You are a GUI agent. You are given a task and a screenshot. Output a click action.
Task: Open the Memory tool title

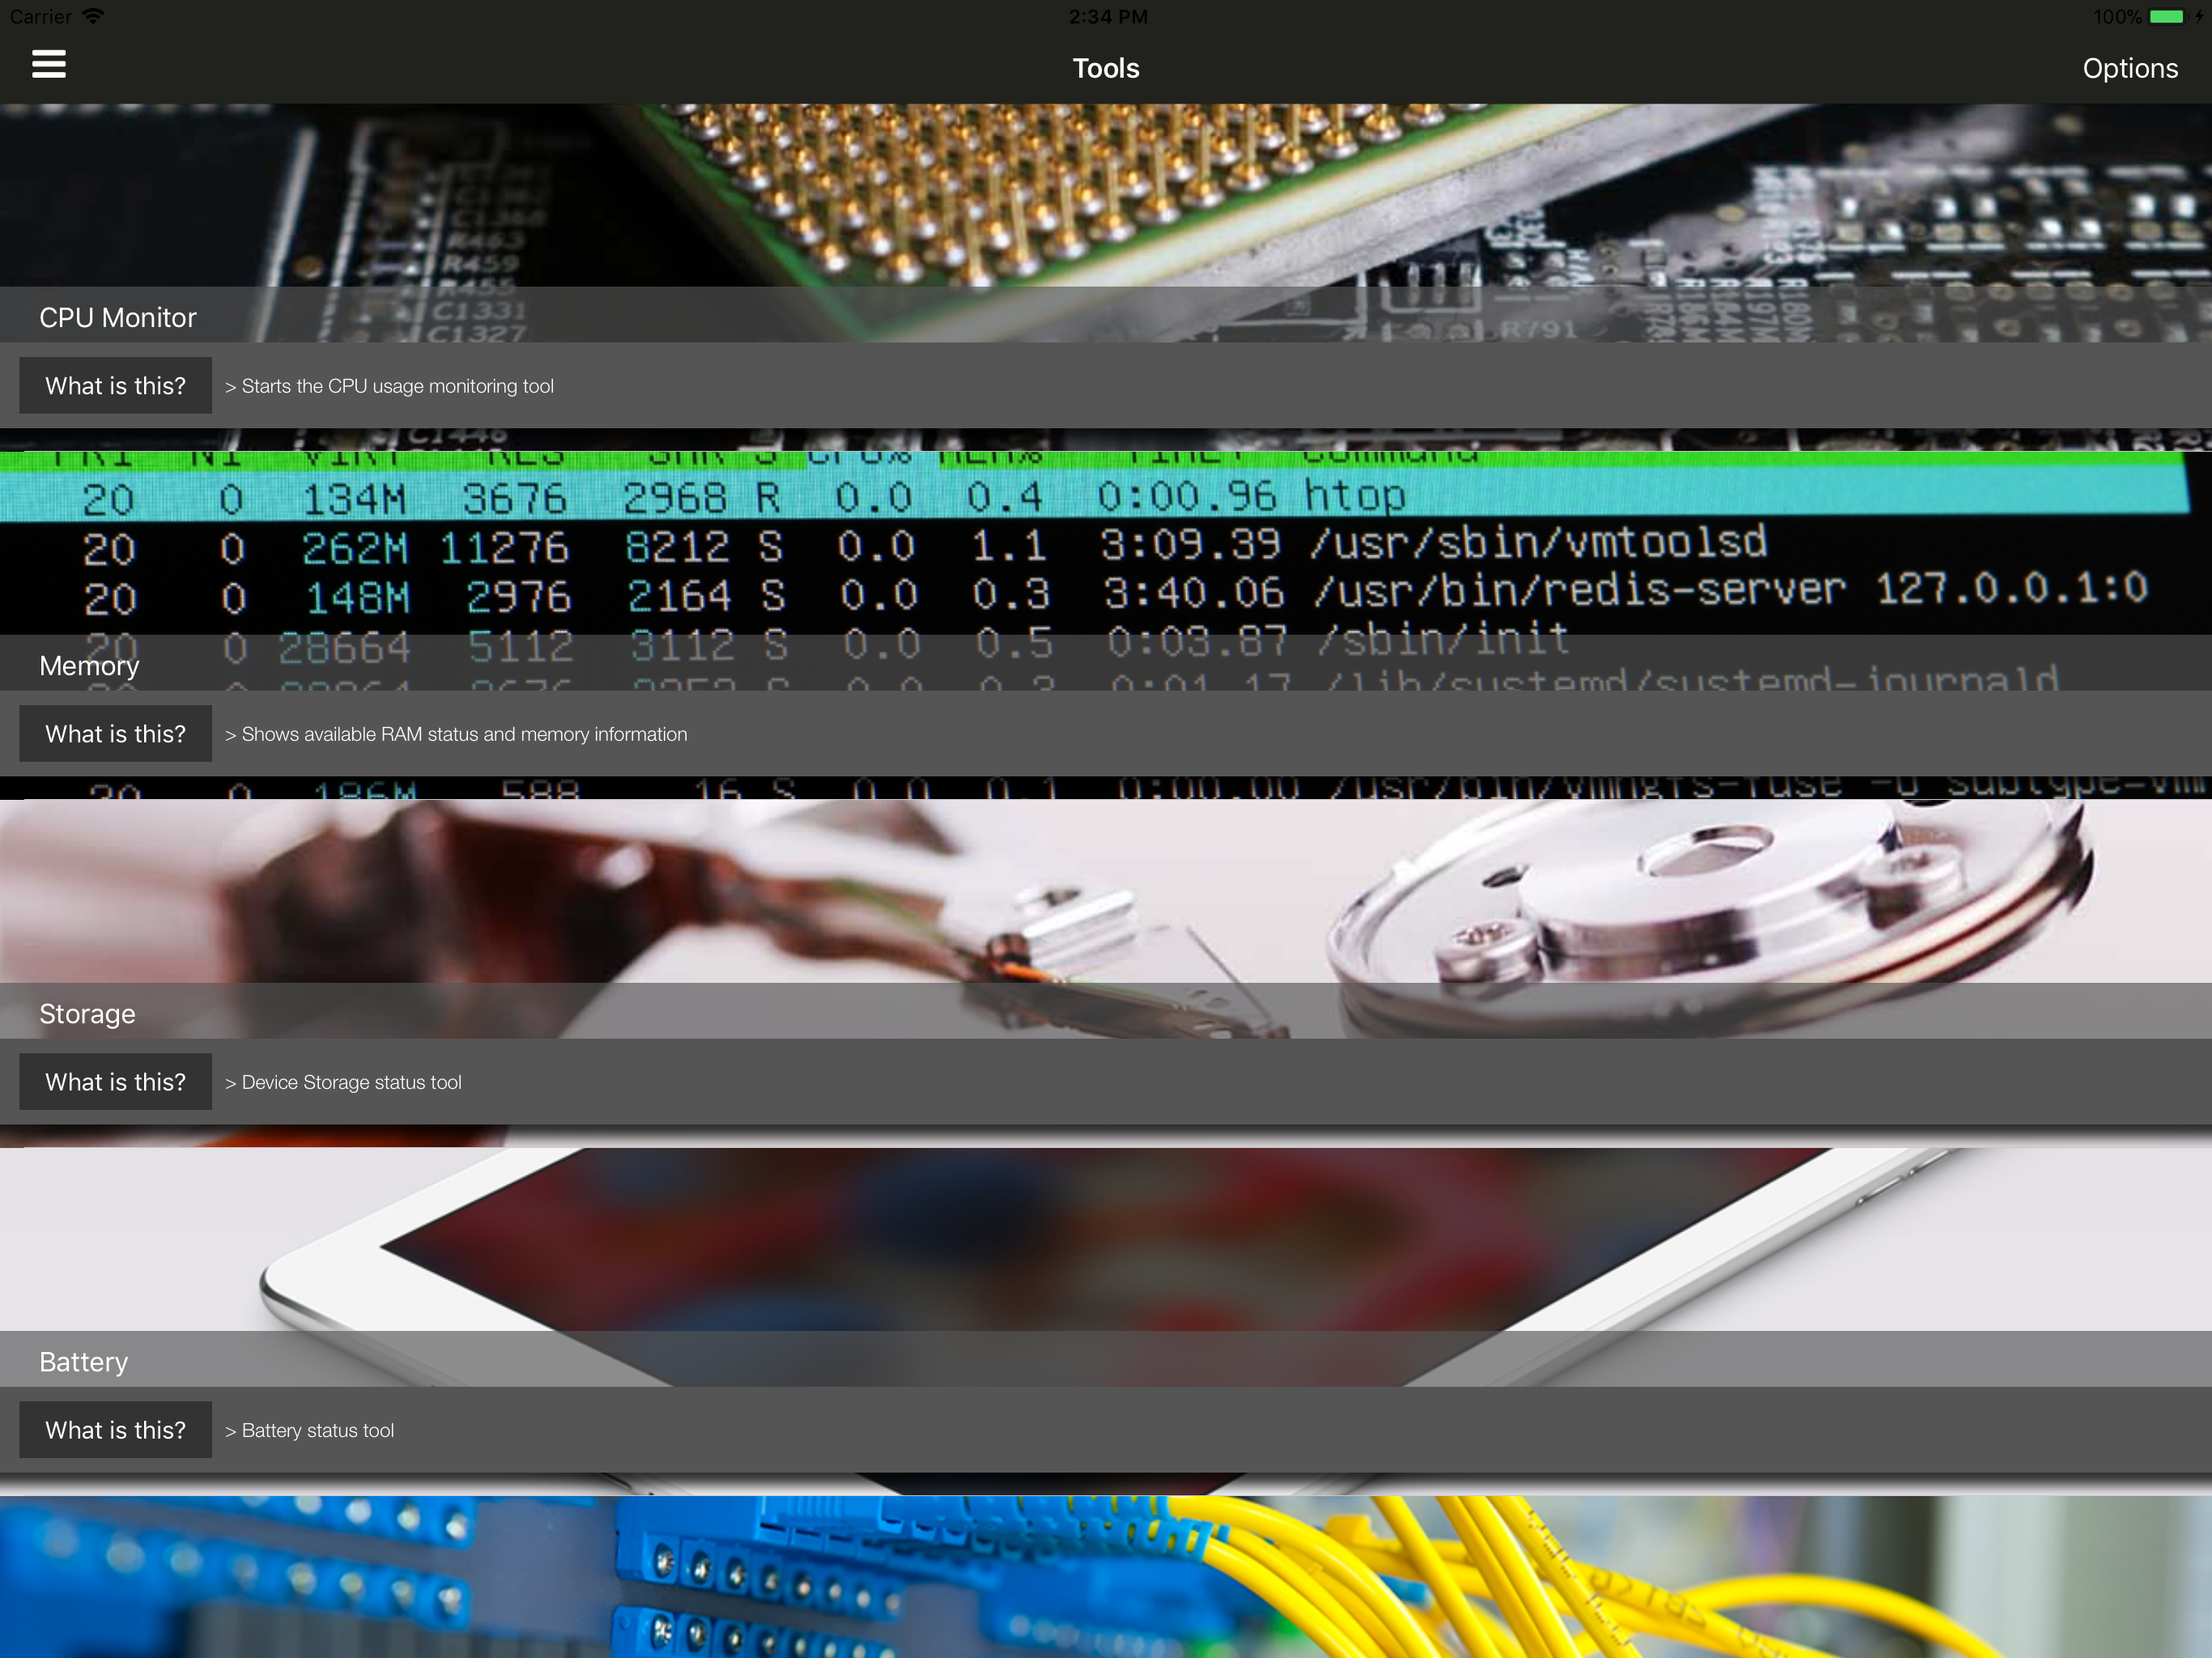[89, 665]
